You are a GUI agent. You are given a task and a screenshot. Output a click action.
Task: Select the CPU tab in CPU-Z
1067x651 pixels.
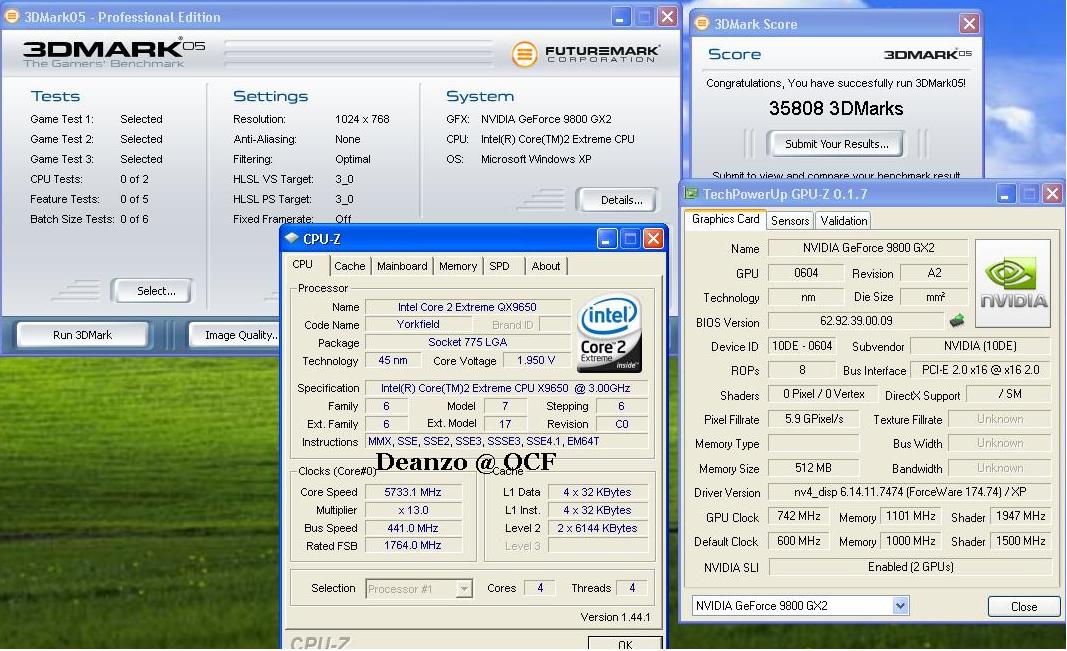303,265
